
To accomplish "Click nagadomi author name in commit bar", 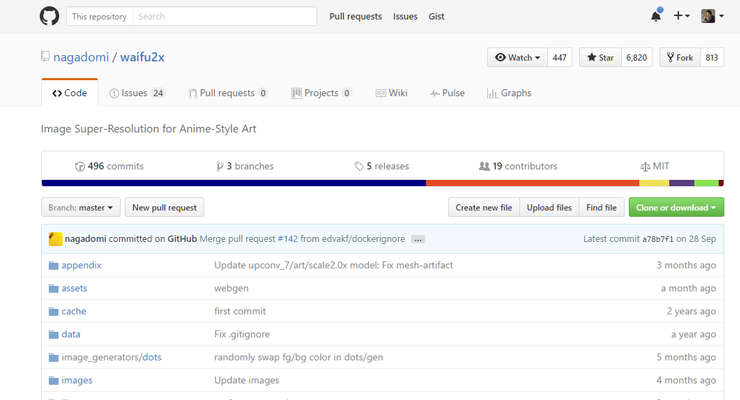I will click(85, 239).
